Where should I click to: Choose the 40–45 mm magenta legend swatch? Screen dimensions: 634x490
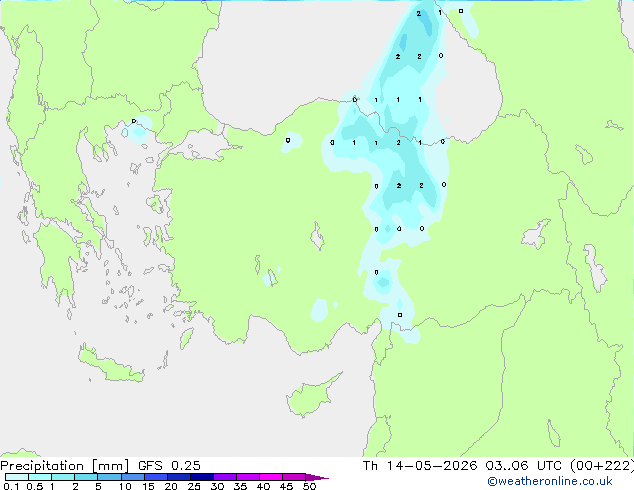tap(271, 477)
